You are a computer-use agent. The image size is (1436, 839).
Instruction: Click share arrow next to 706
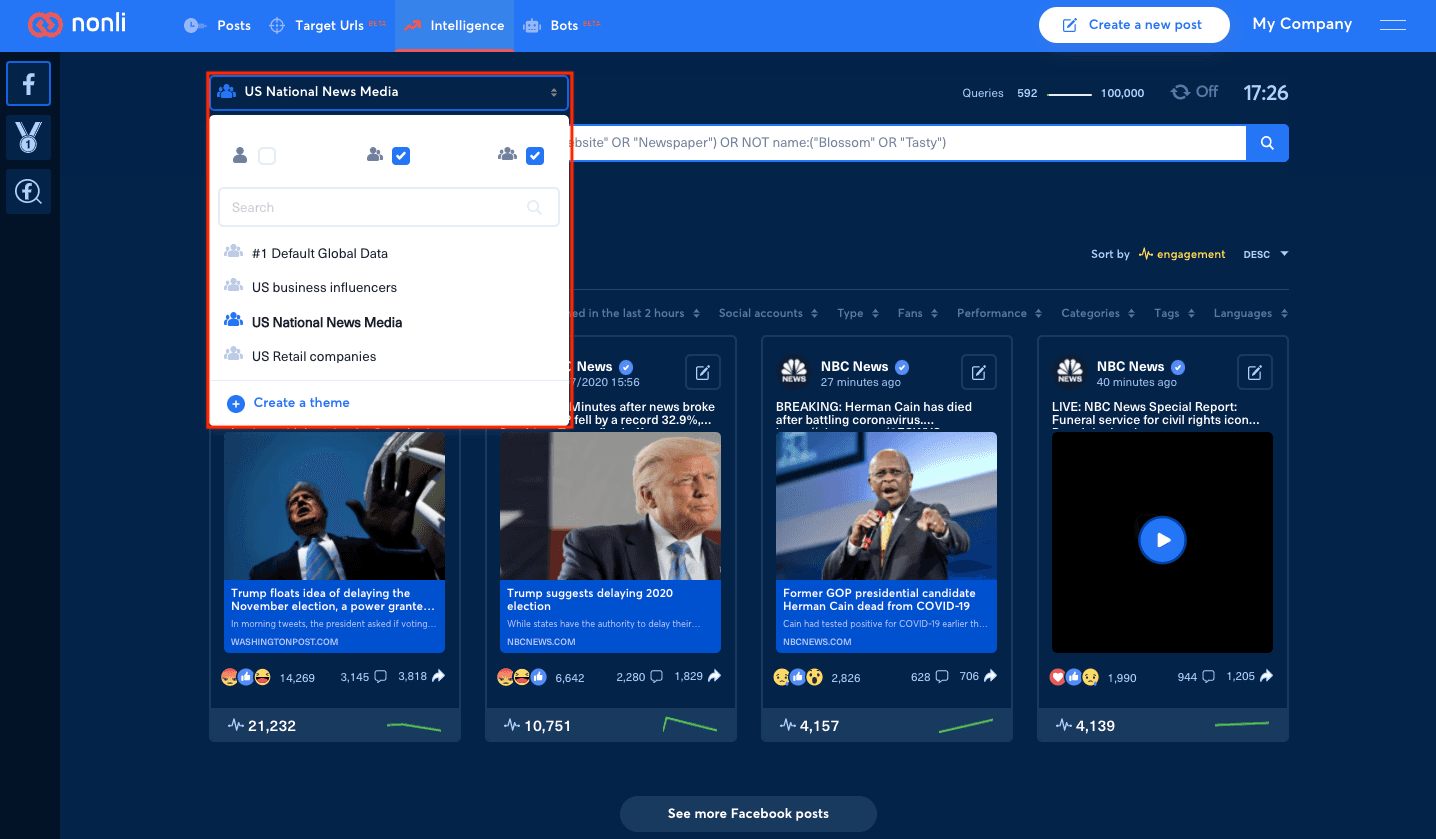(x=990, y=676)
